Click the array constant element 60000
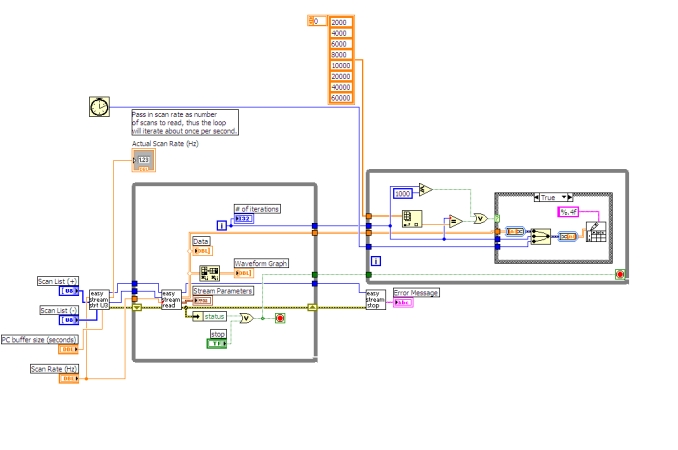678x450 pixels. [341, 98]
